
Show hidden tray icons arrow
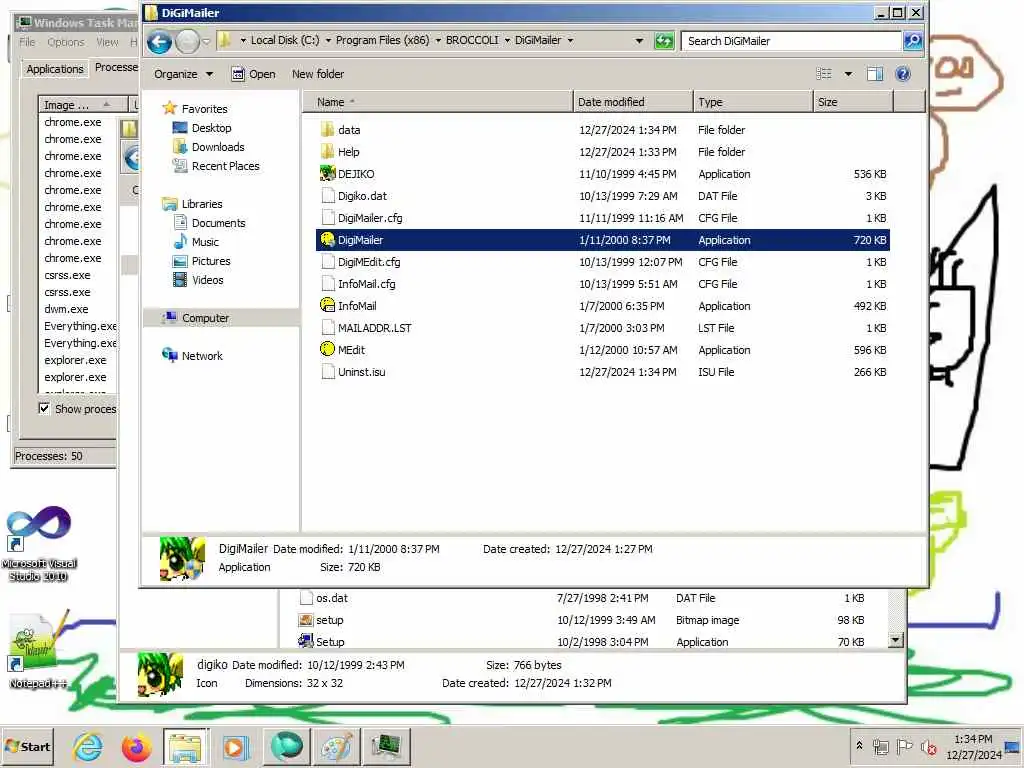tap(859, 745)
